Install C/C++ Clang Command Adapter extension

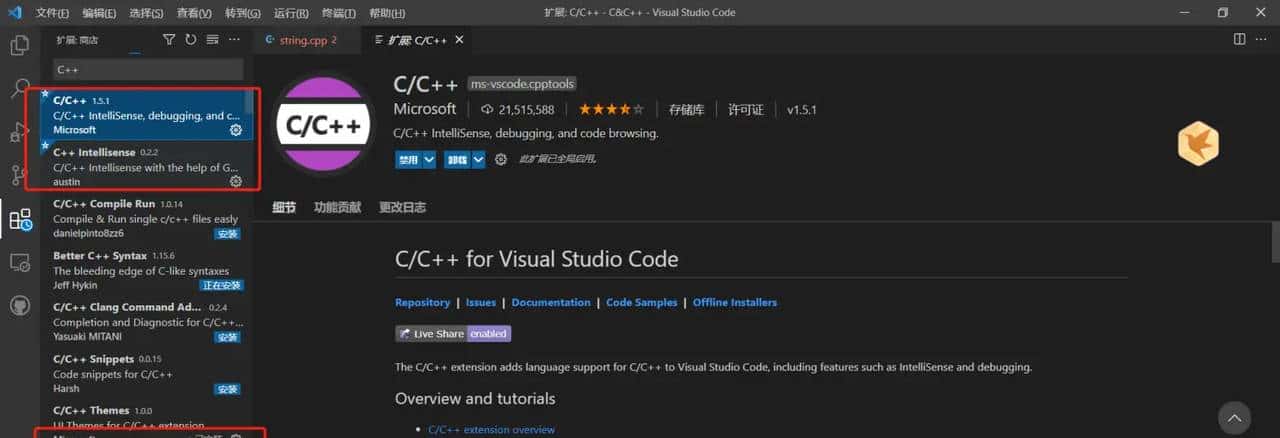click(x=227, y=337)
